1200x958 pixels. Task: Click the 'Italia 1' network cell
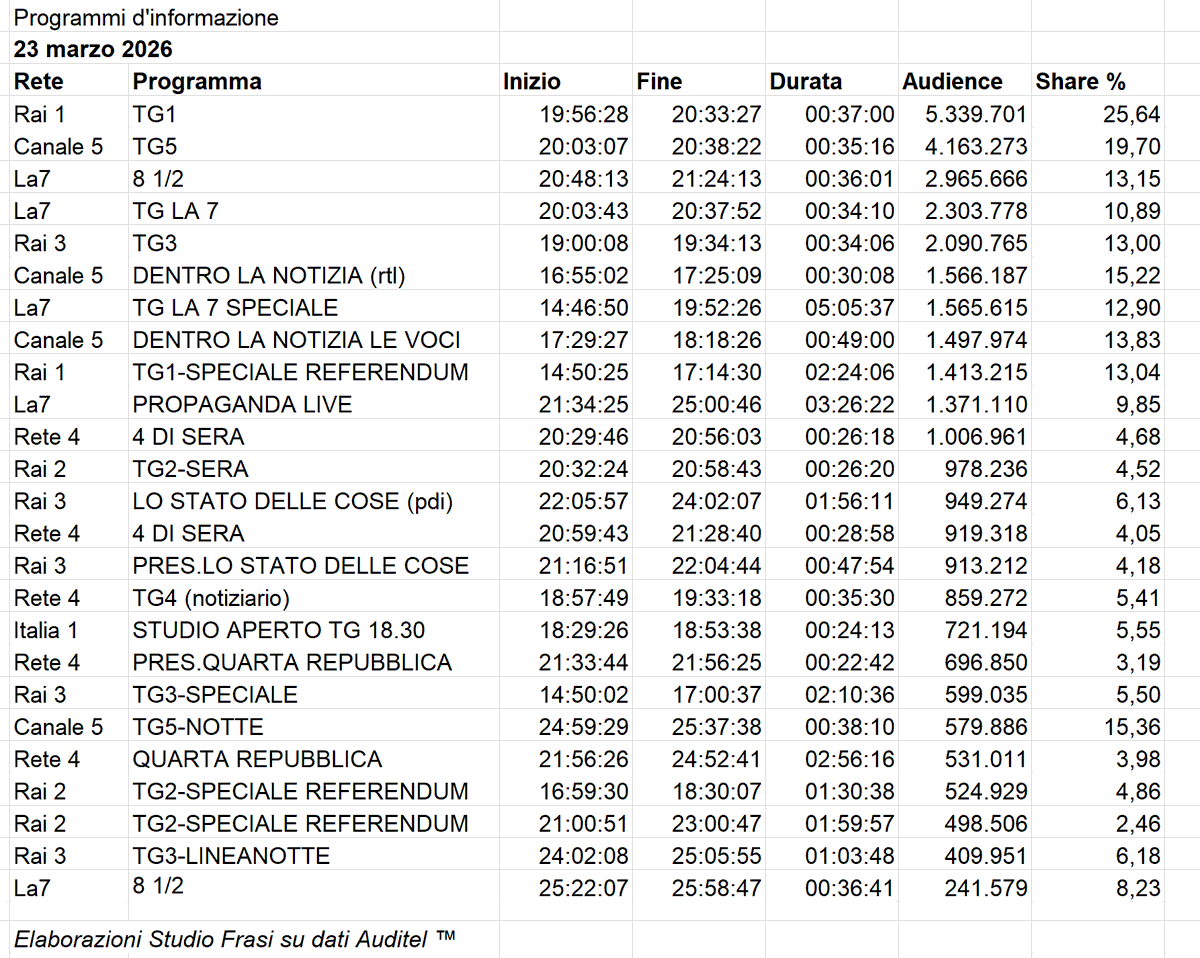(44, 630)
